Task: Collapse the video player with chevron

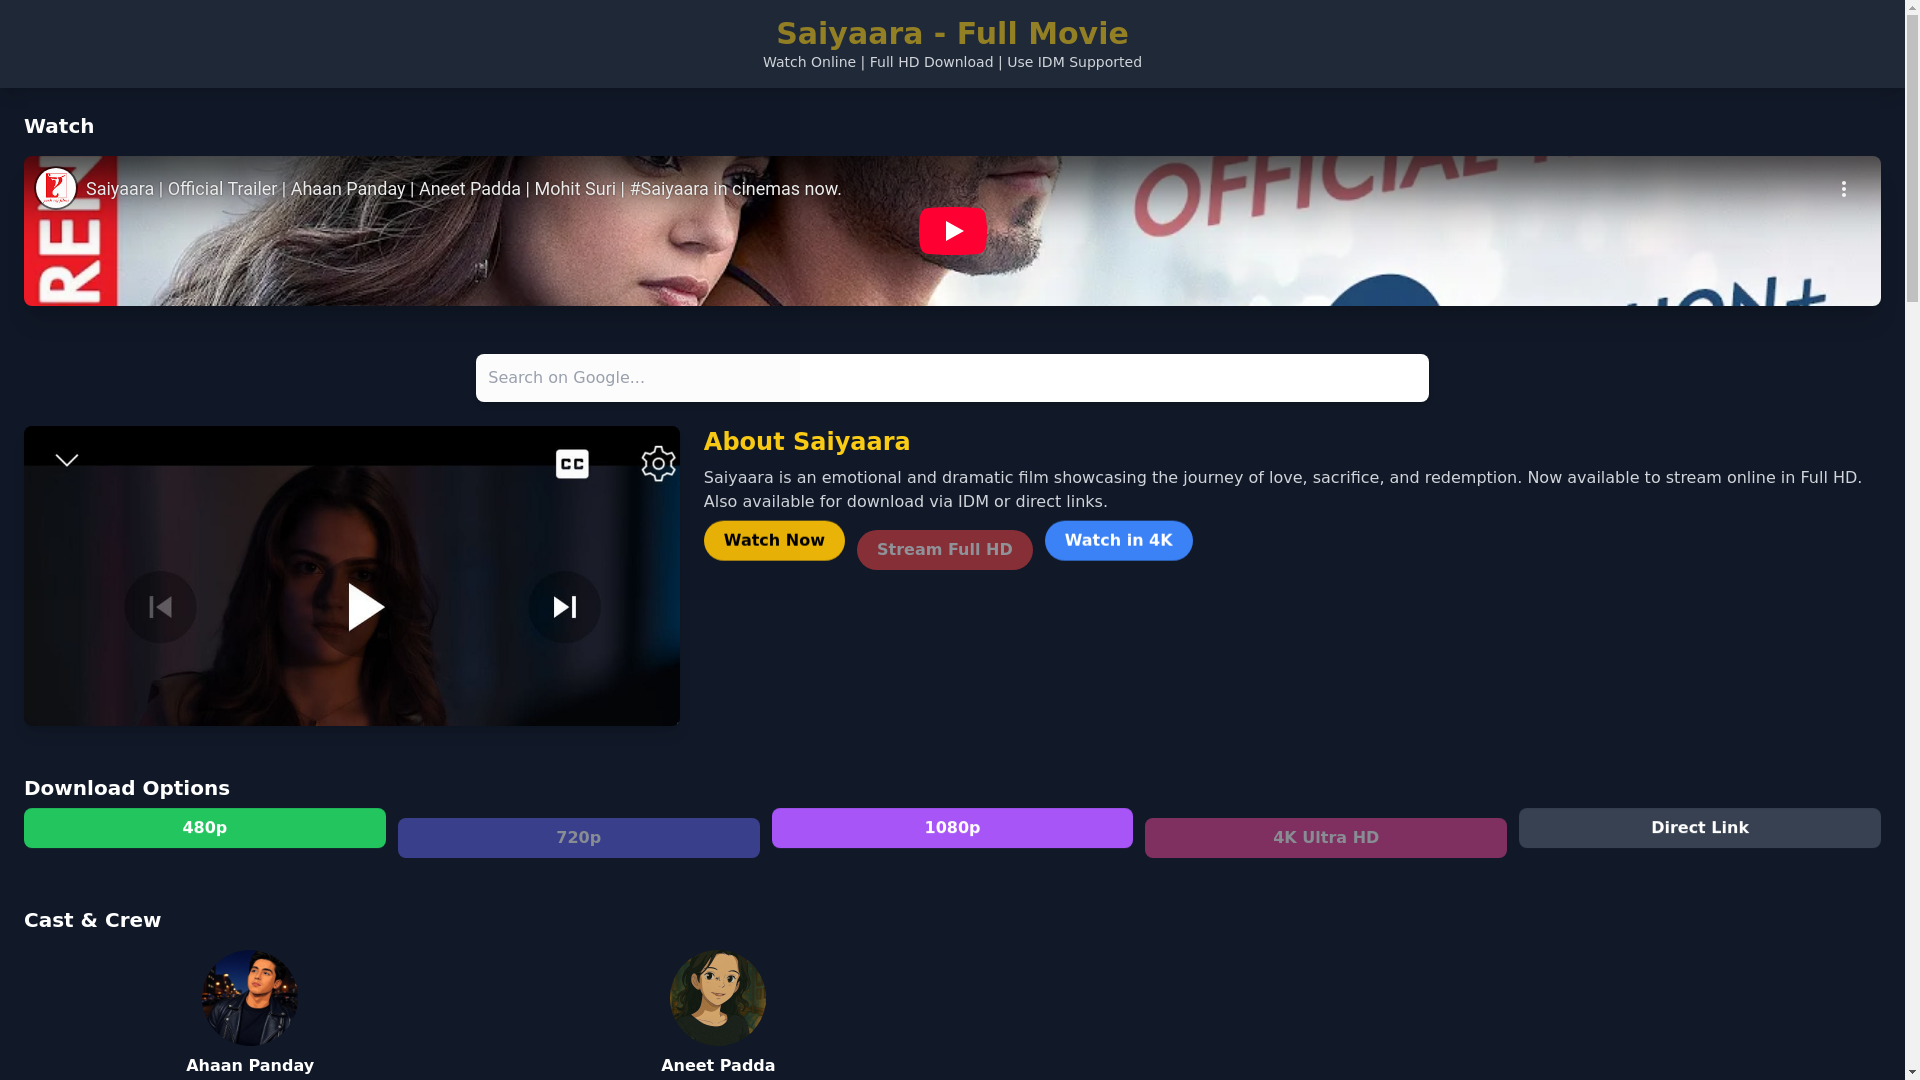Action: pyautogui.click(x=66, y=461)
